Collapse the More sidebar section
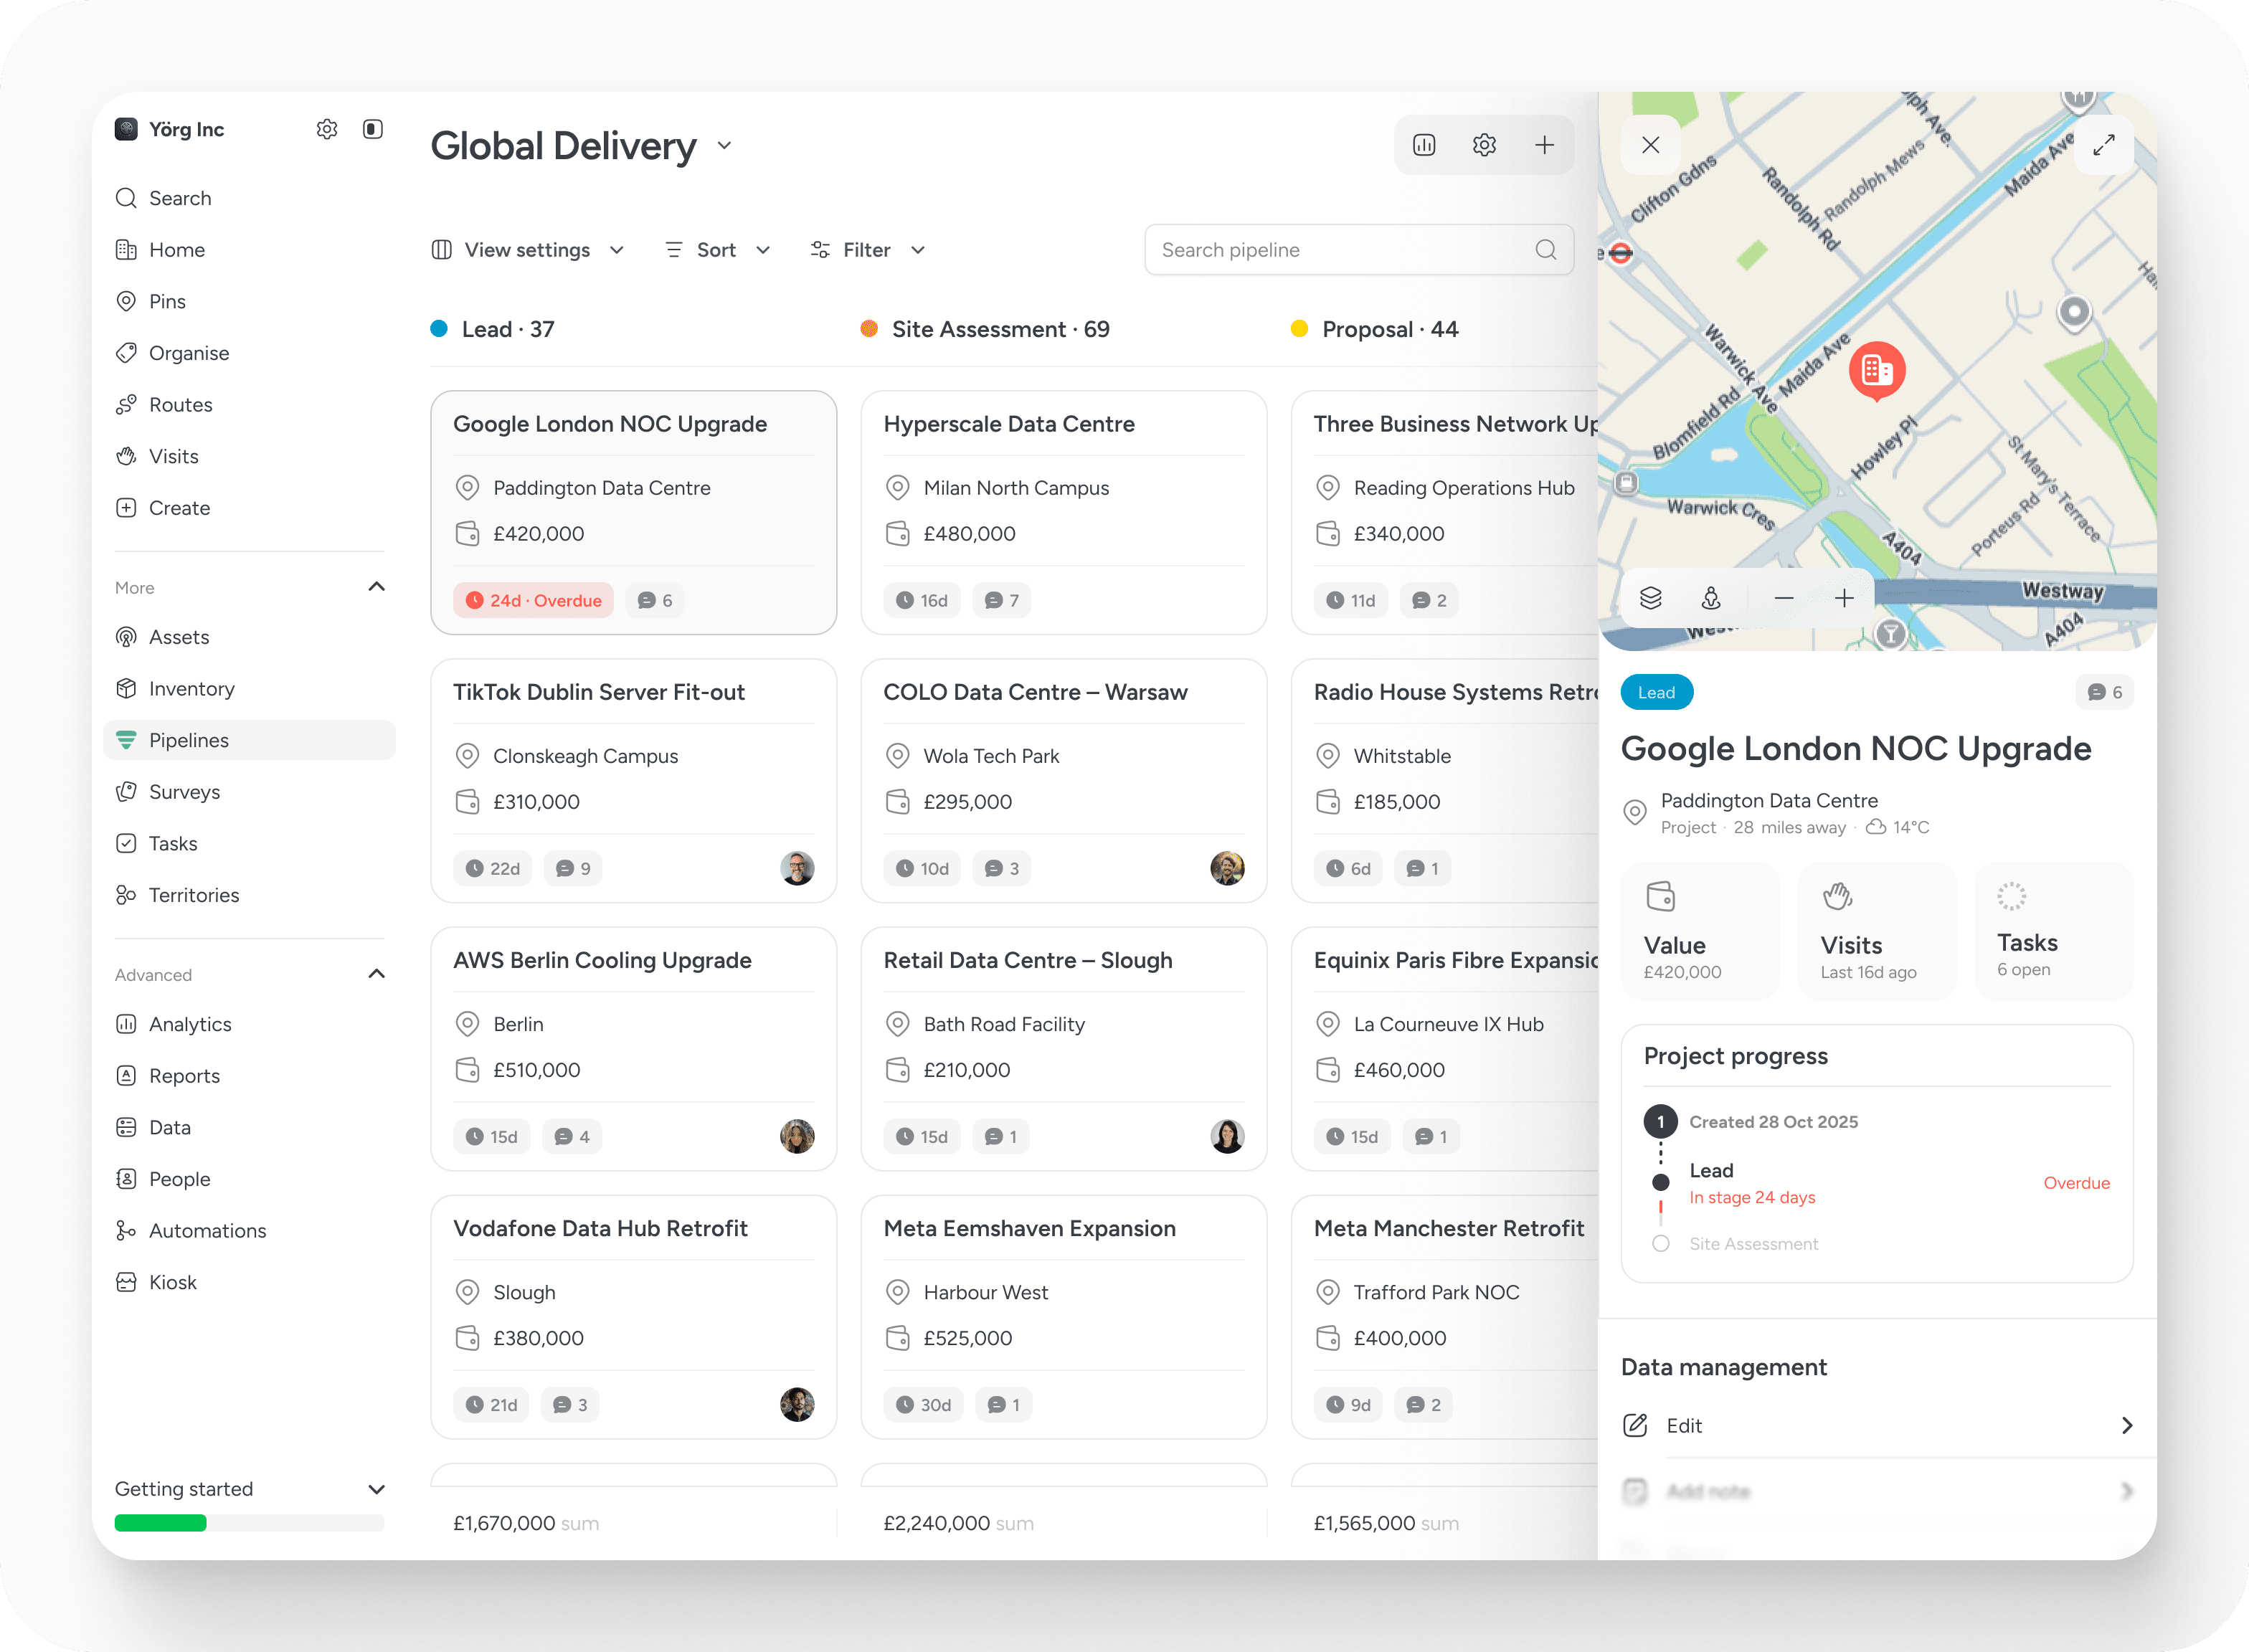This screenshot has height=1652, width=2249. [376, 587]
